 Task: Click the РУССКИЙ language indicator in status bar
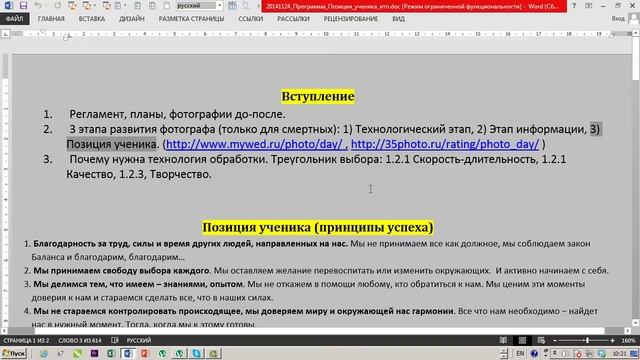pyautogui.click(x=139, y=340)
